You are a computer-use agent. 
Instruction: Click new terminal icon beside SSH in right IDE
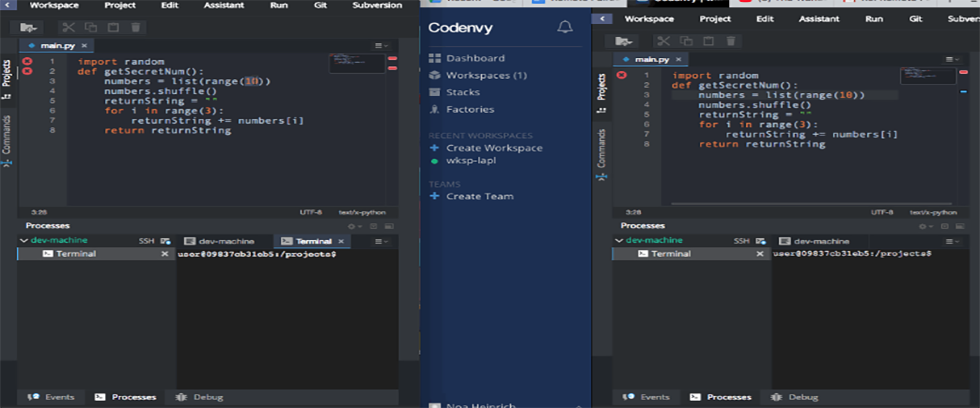[x=759, y=241]
